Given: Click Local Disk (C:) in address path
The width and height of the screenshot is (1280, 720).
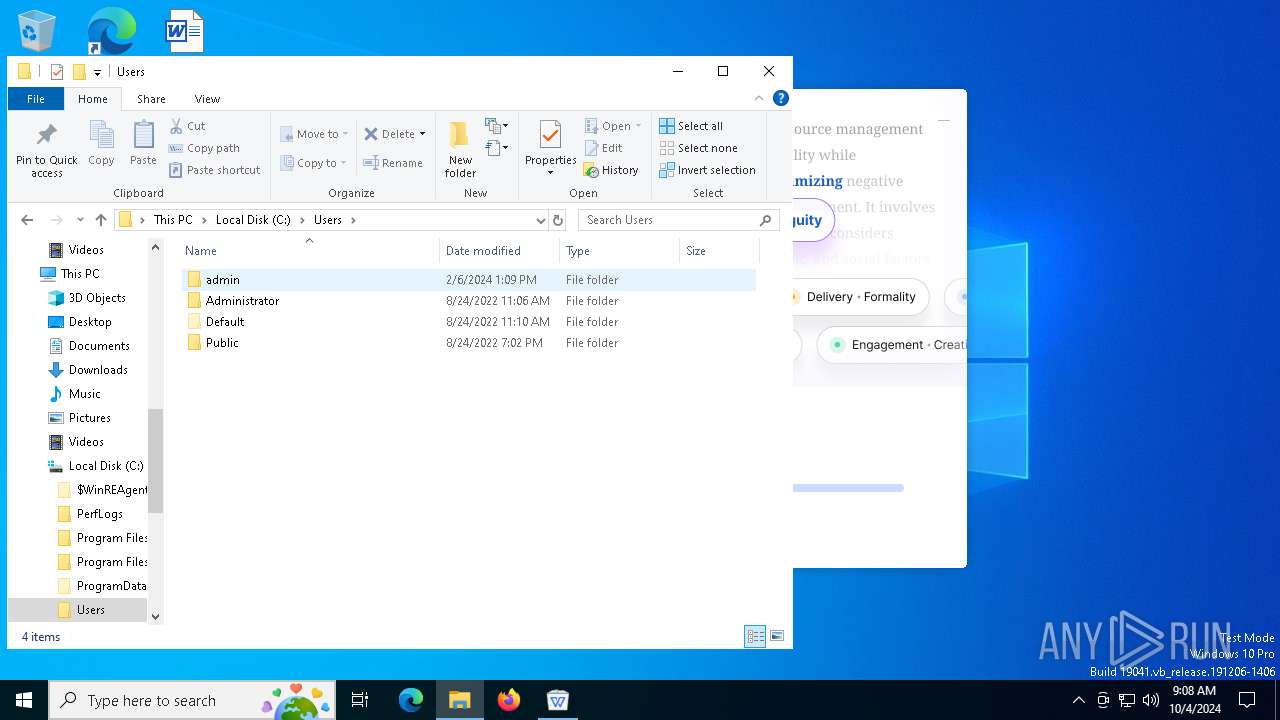Looking at the screenshot, I should pos(253,220).
